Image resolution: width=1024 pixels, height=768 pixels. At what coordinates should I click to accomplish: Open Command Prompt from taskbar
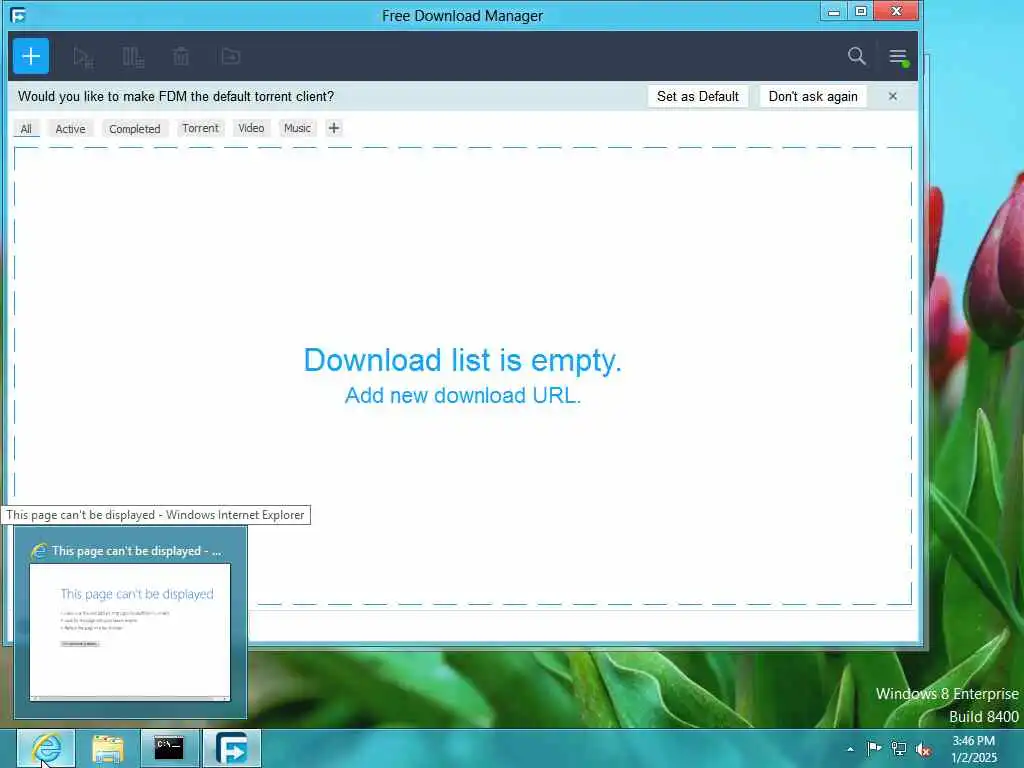point(169,748)
